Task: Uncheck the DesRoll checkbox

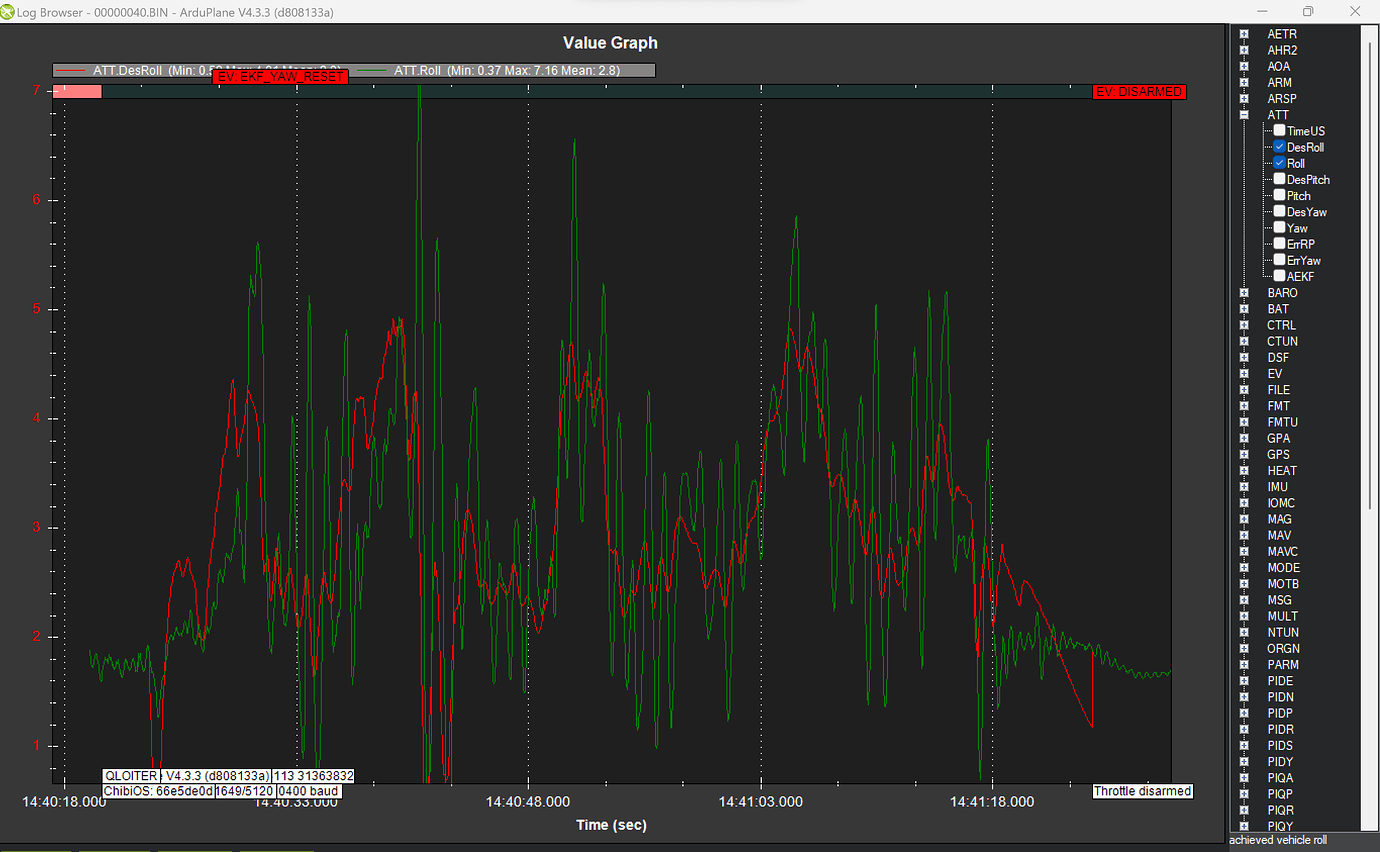Action: [x=1278, y=147]
